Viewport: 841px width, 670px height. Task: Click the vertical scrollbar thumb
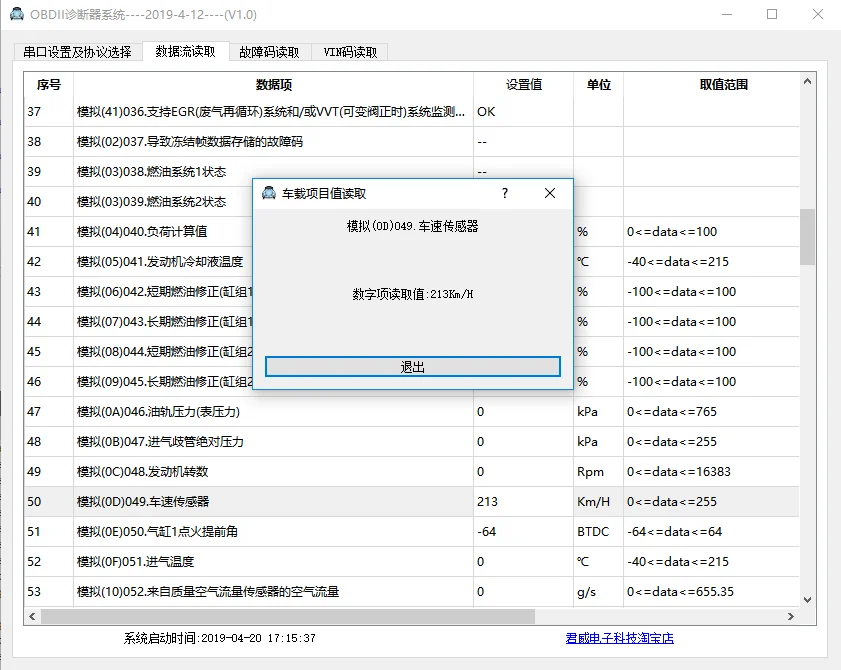tap(807, 236)
